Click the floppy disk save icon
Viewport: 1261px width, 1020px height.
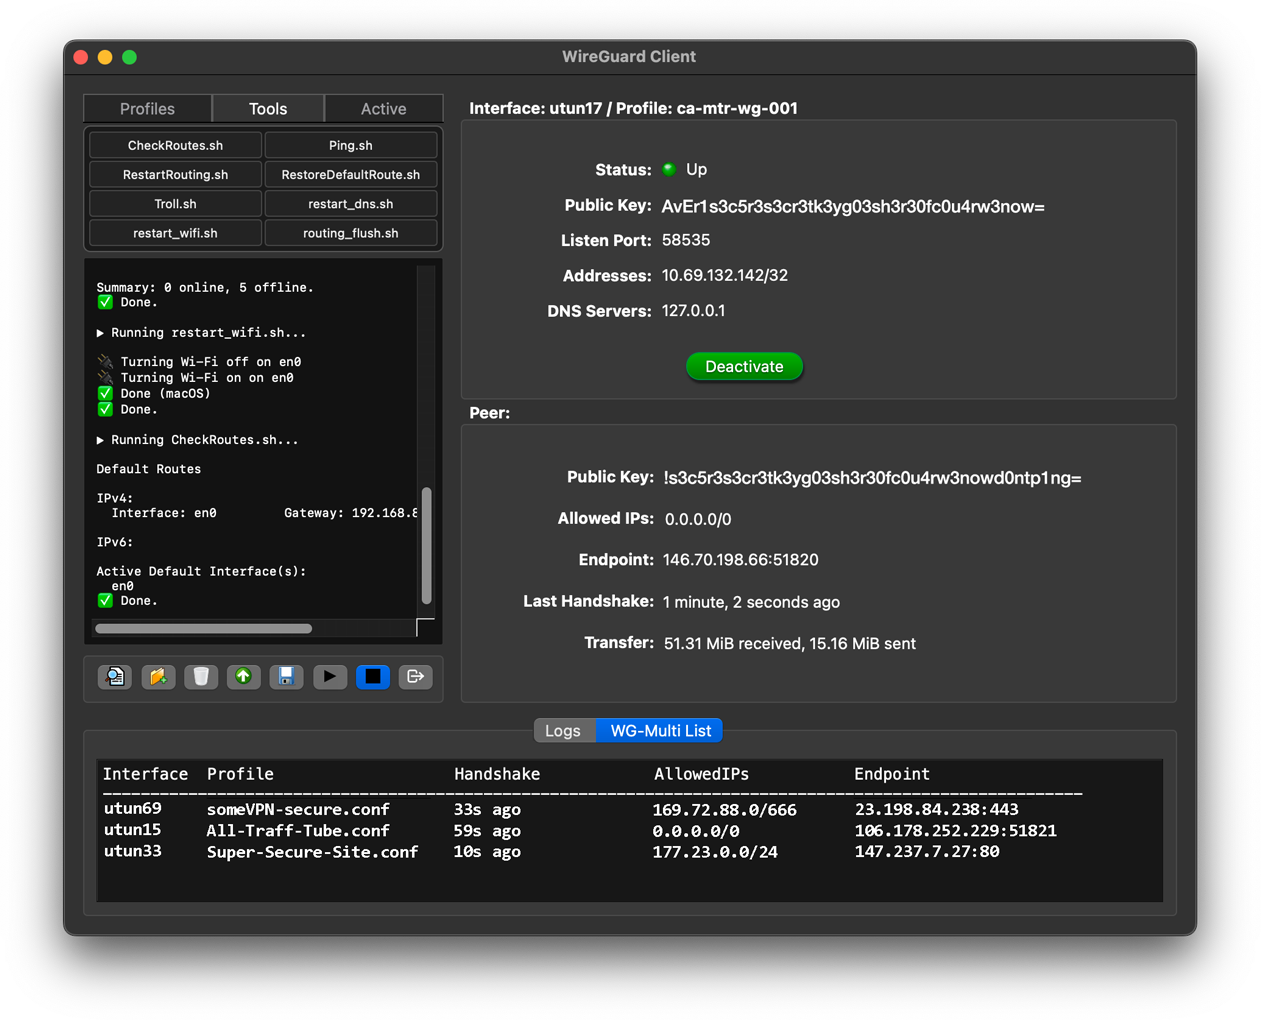click(286, 677)
